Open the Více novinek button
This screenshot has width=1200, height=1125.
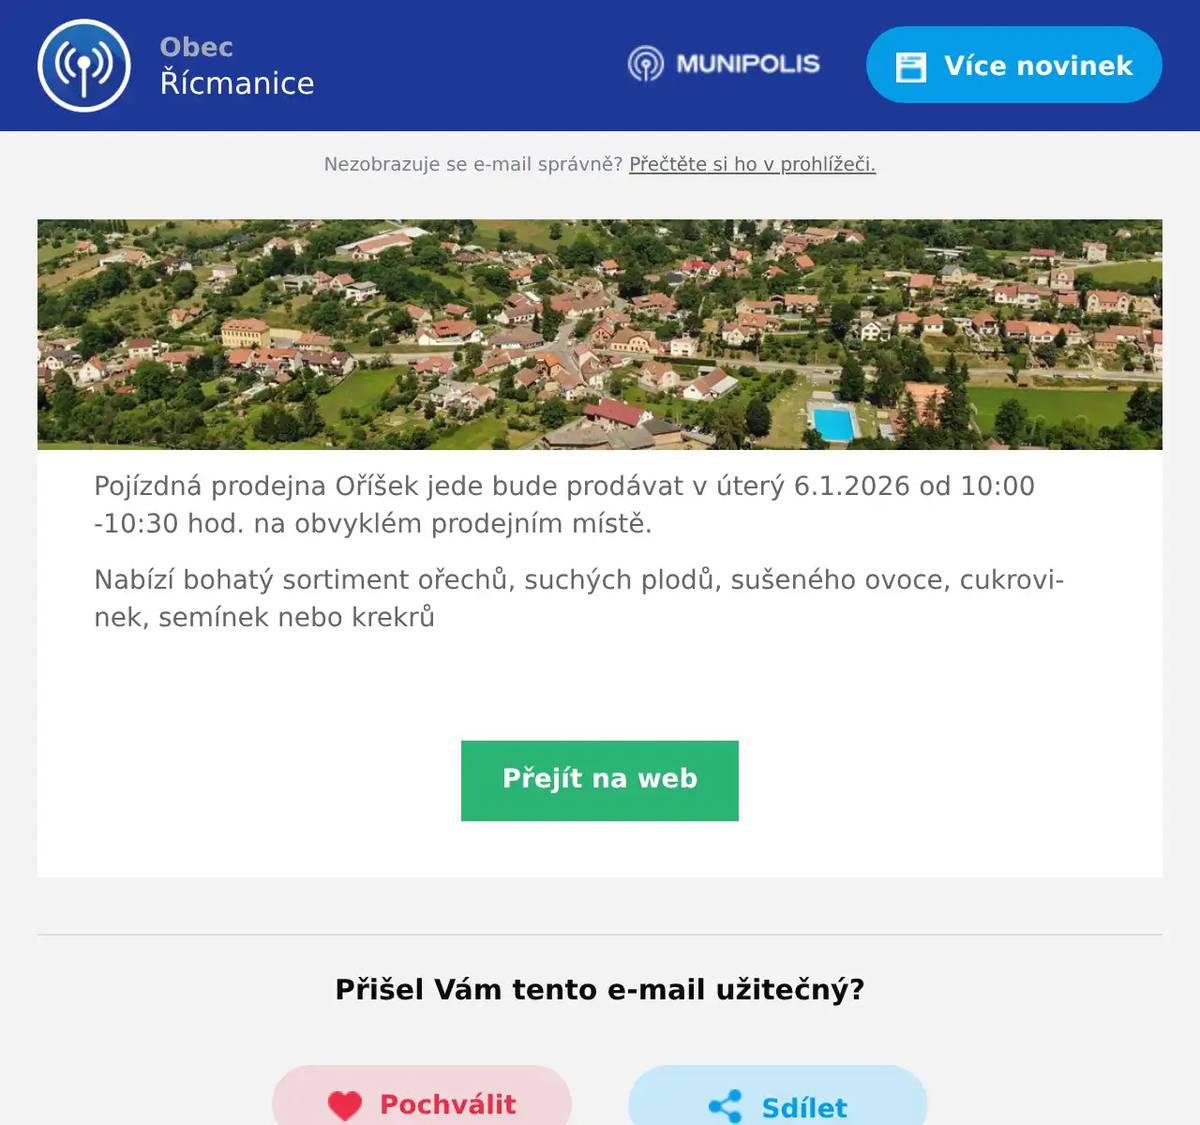[x=1014, y=65]
